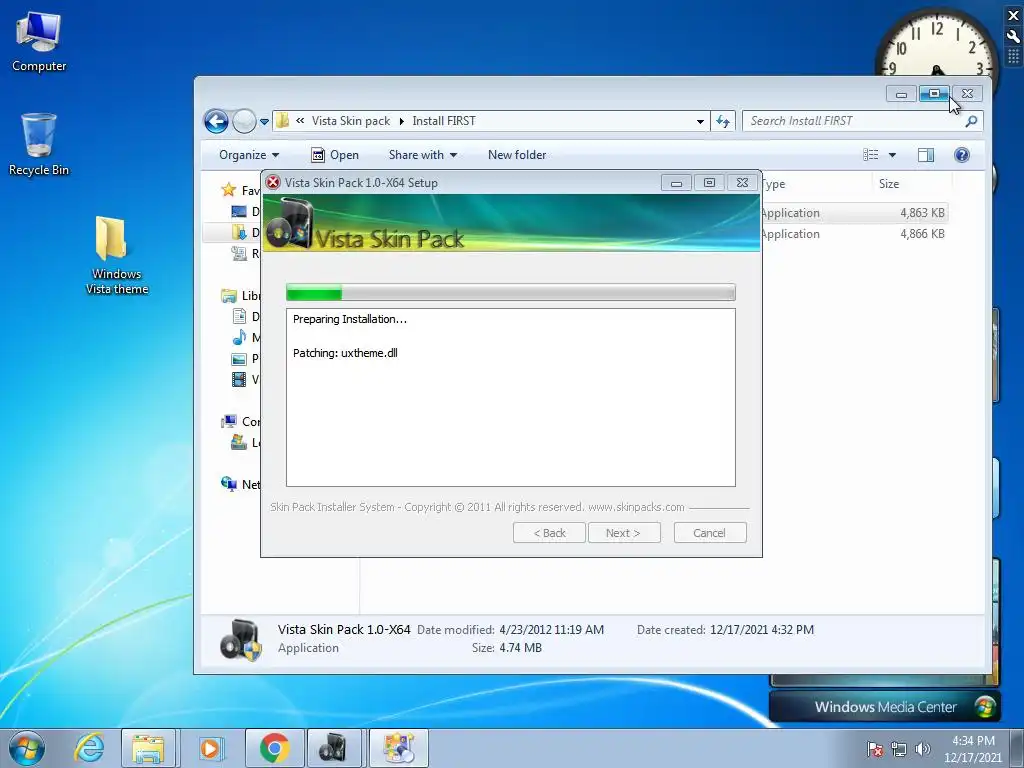This screenshot has height=768, width=1024.
Task: Open Windows Media Player taskbar icon
Action: (x=210, y=748)
